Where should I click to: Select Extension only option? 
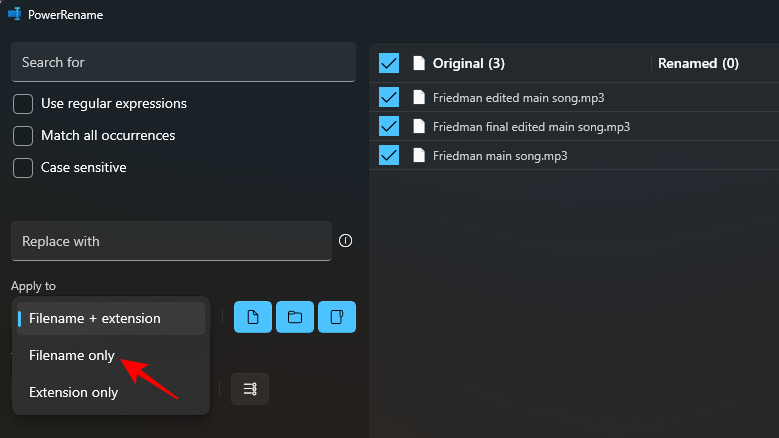(x=73, y=392)
